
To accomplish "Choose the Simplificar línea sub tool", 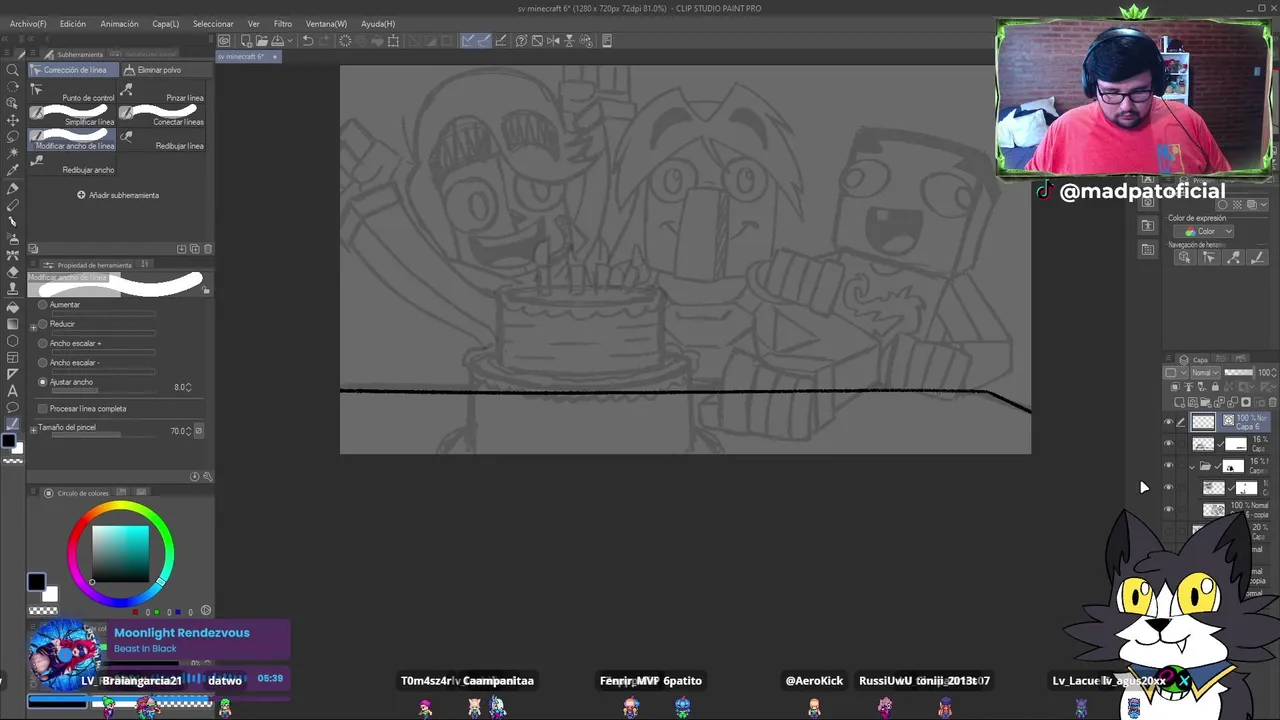I will (x=72, y=117).
